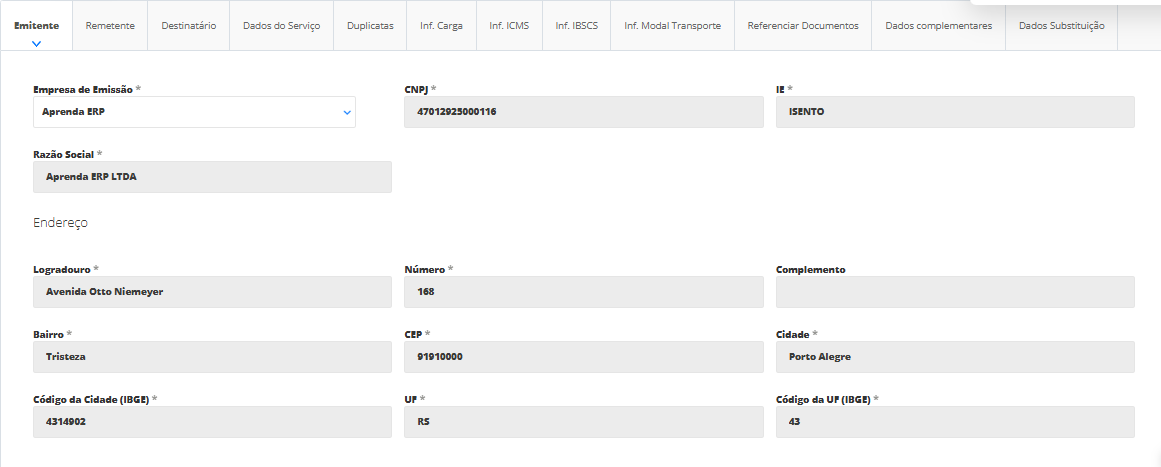
Task: Click the Cidade field with Porto Alegre
Action: [x=955, y=357]
